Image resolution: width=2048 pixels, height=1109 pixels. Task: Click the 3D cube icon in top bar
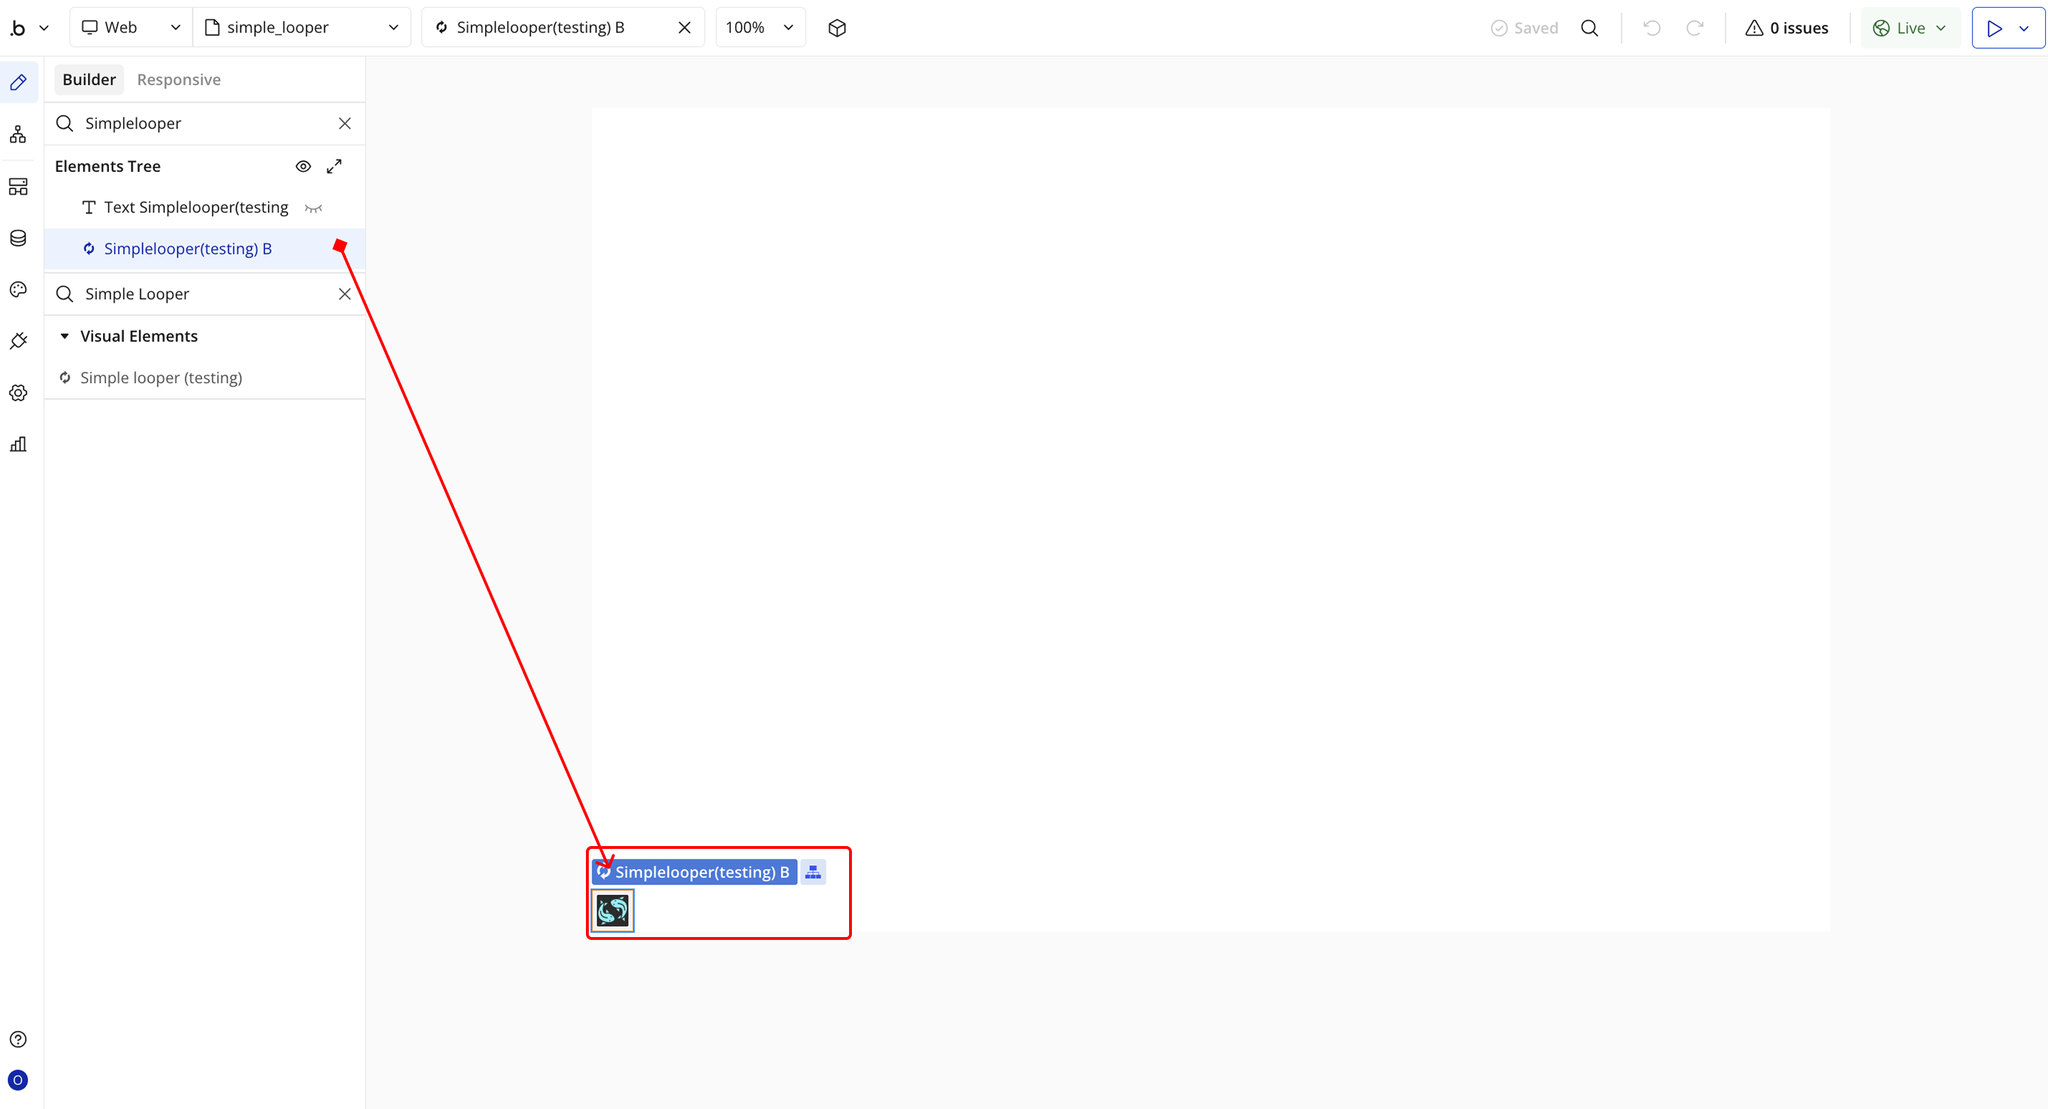[x=837, y=28]
